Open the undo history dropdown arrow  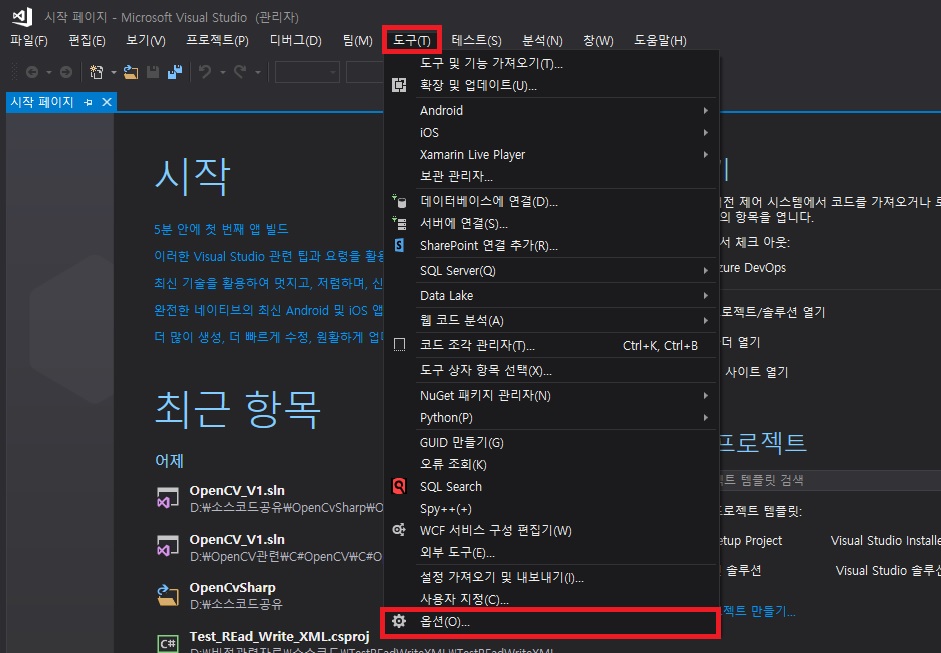pyautogui.click(x=223, y=73)
